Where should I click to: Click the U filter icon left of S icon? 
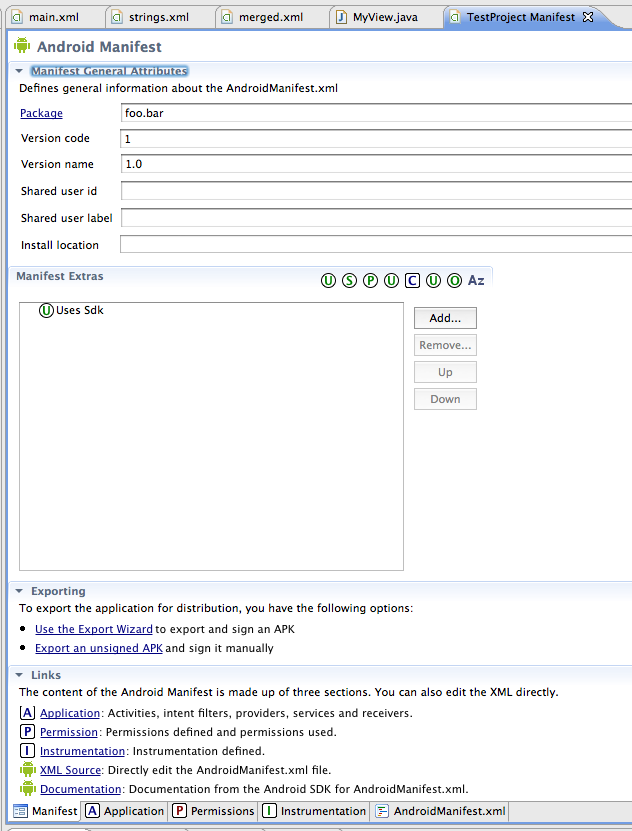(328, 280)
